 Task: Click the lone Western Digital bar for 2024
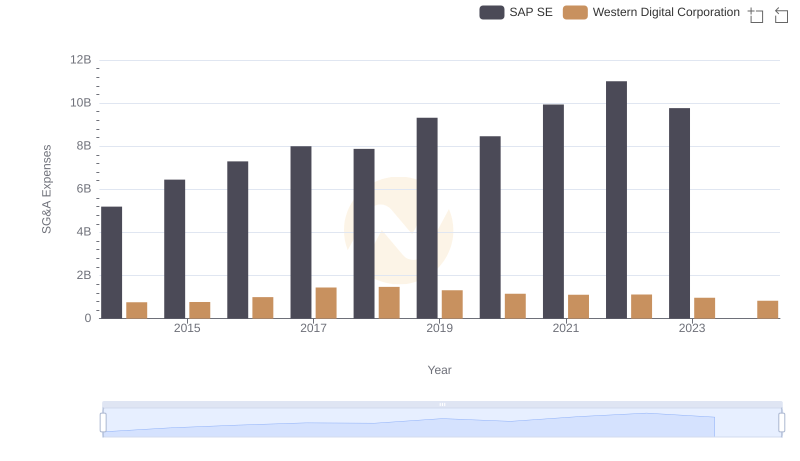[x=768, y=310]
